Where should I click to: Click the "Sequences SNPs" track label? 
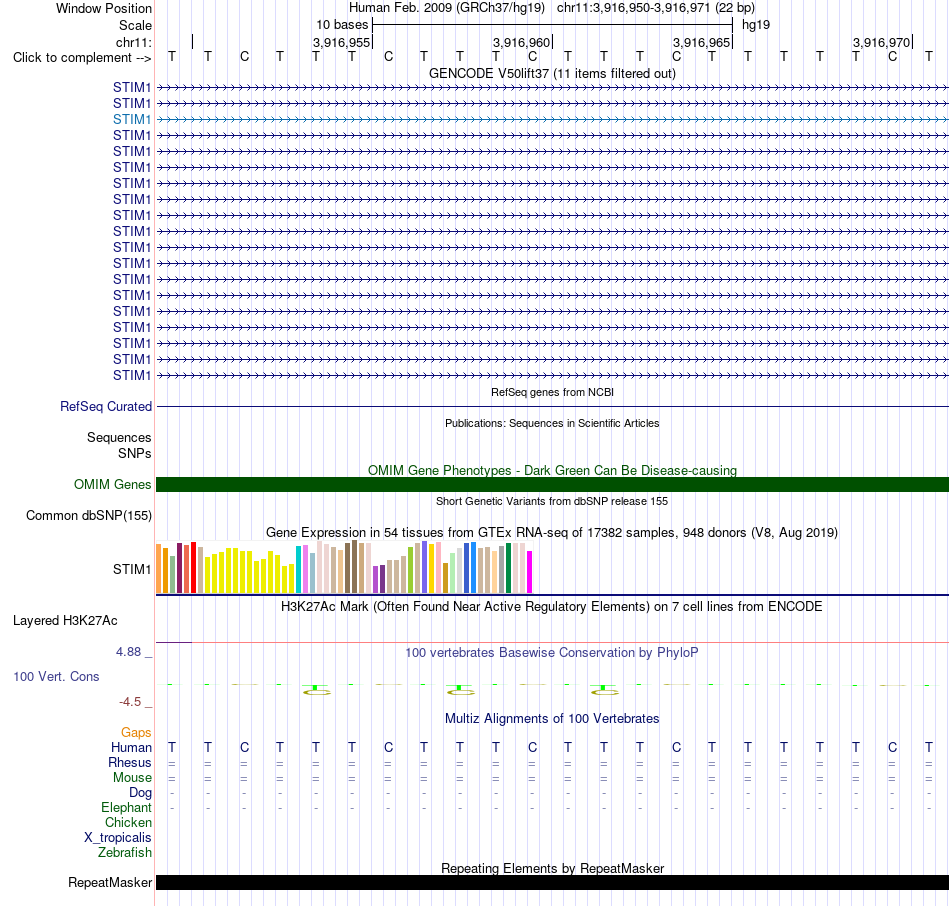click(x=119, y=445)
